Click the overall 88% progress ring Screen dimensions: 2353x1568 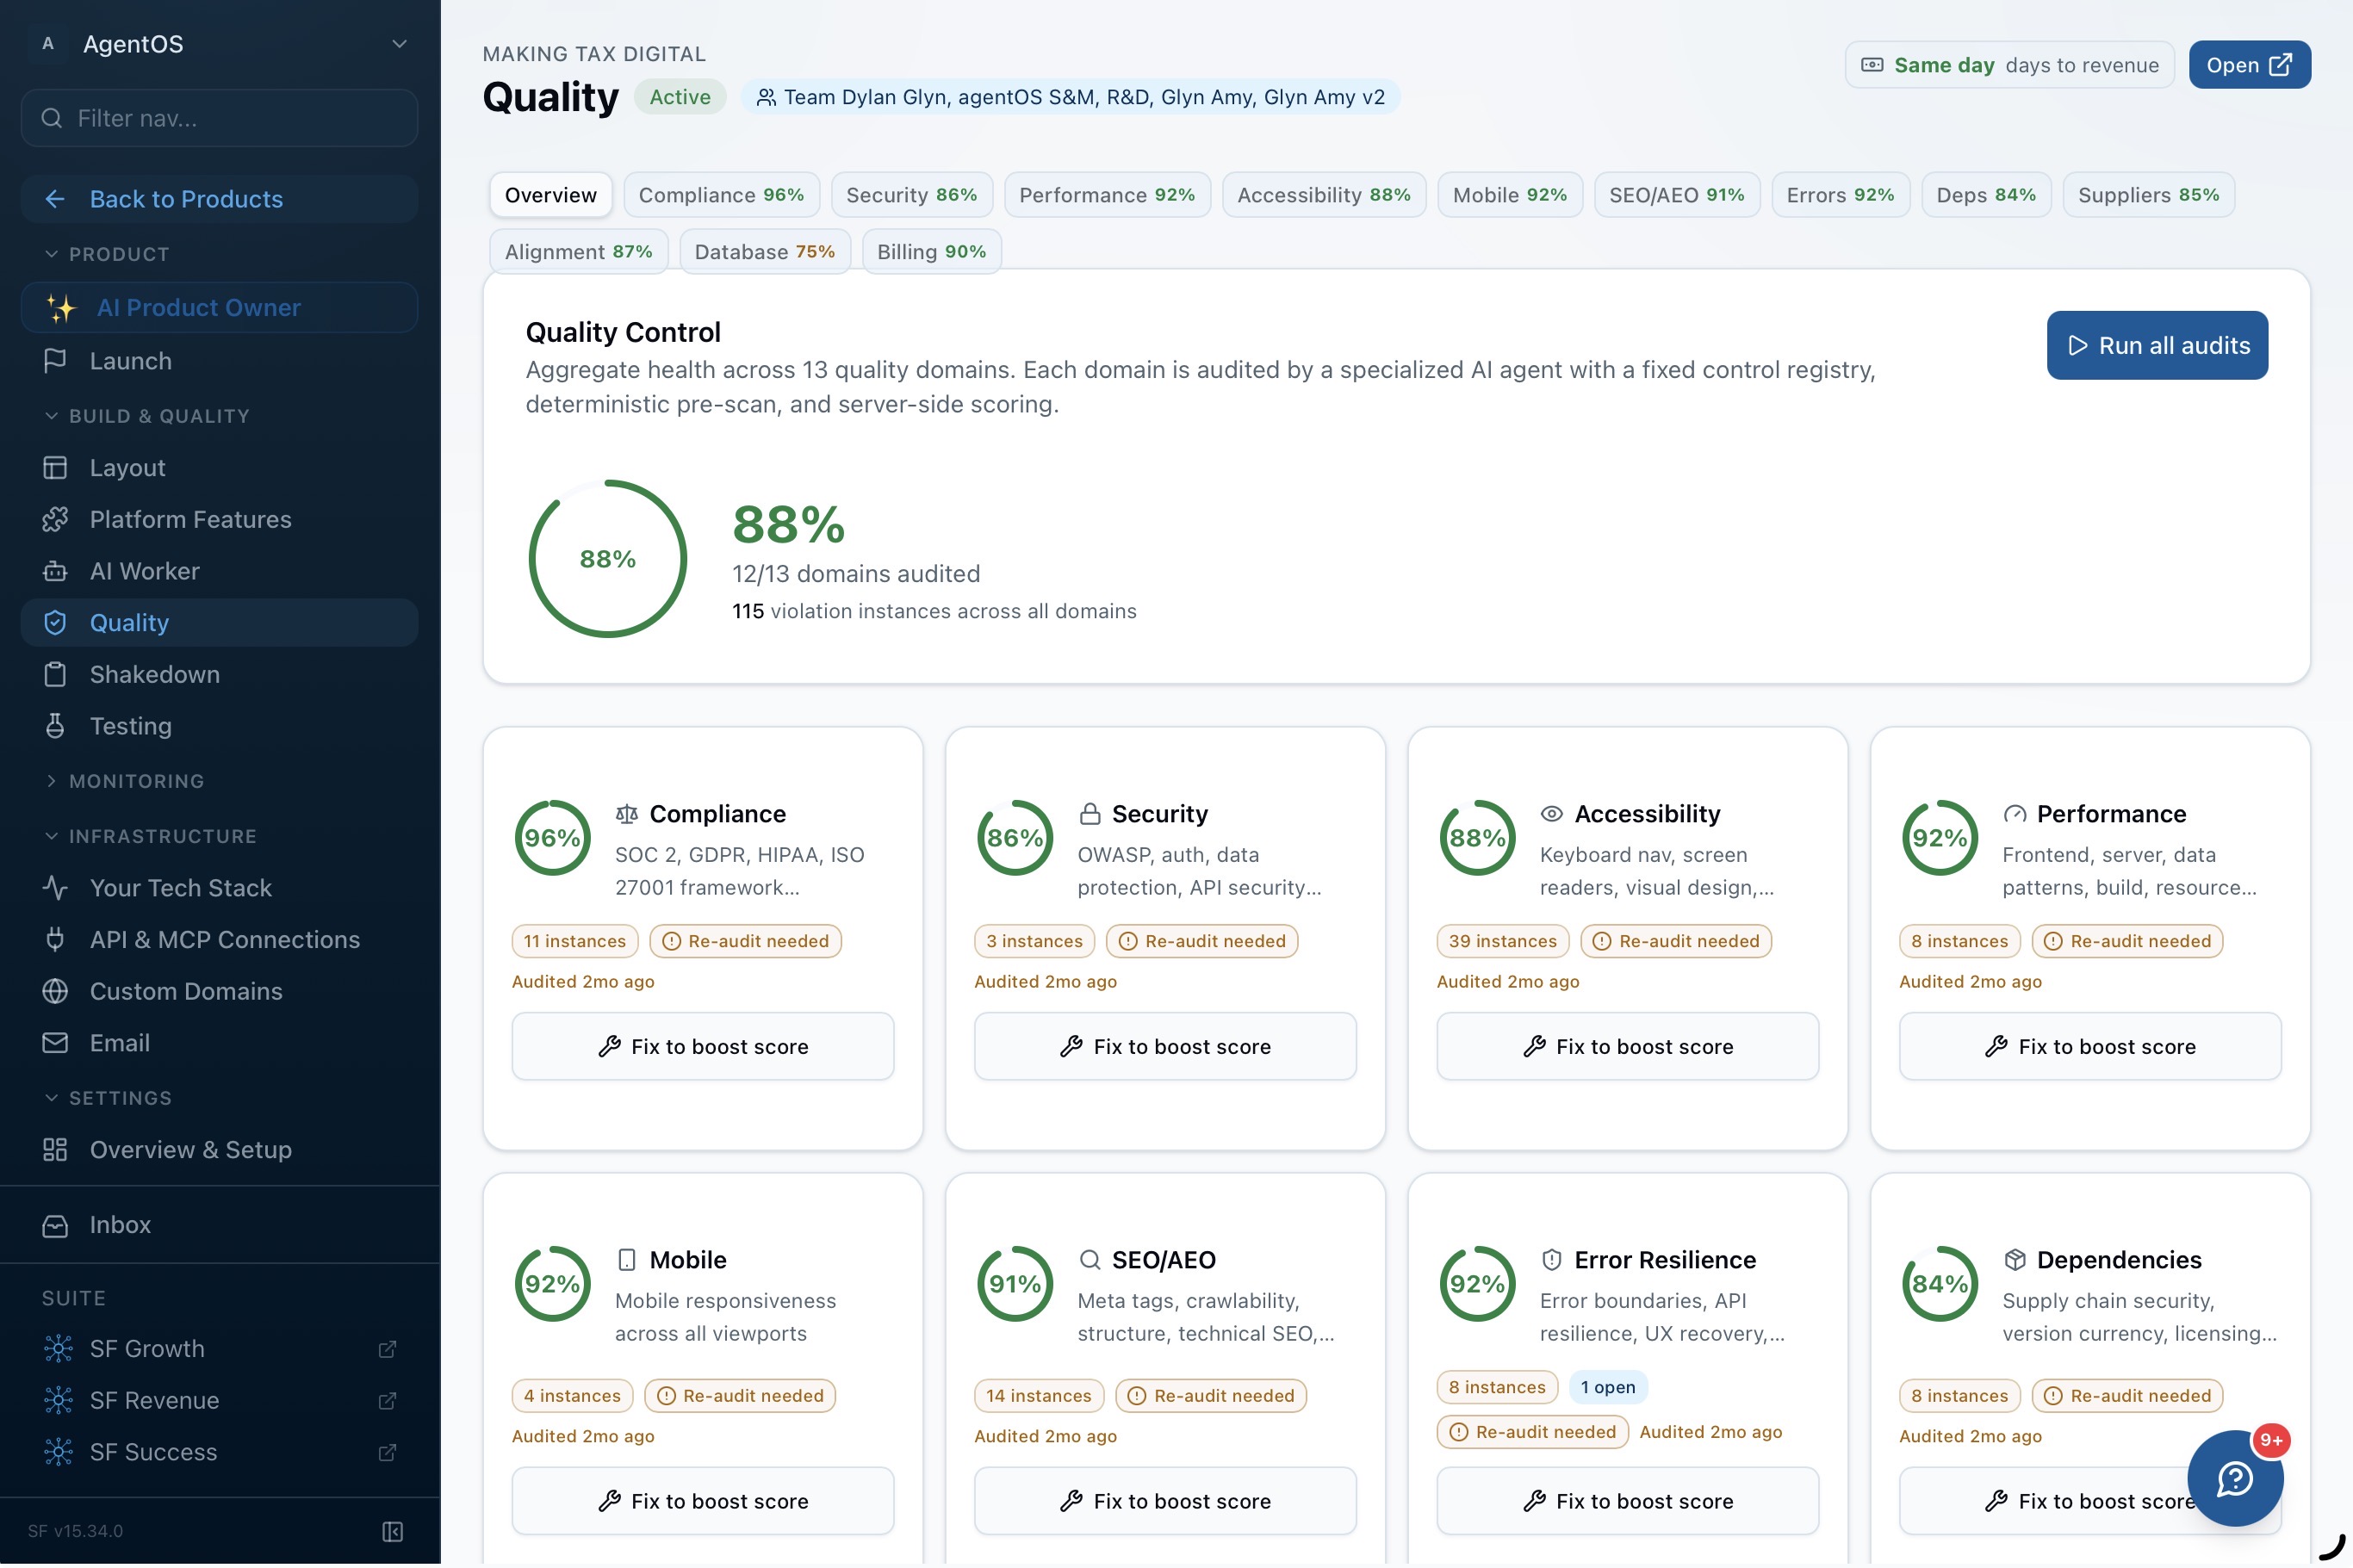click(608, 559)
